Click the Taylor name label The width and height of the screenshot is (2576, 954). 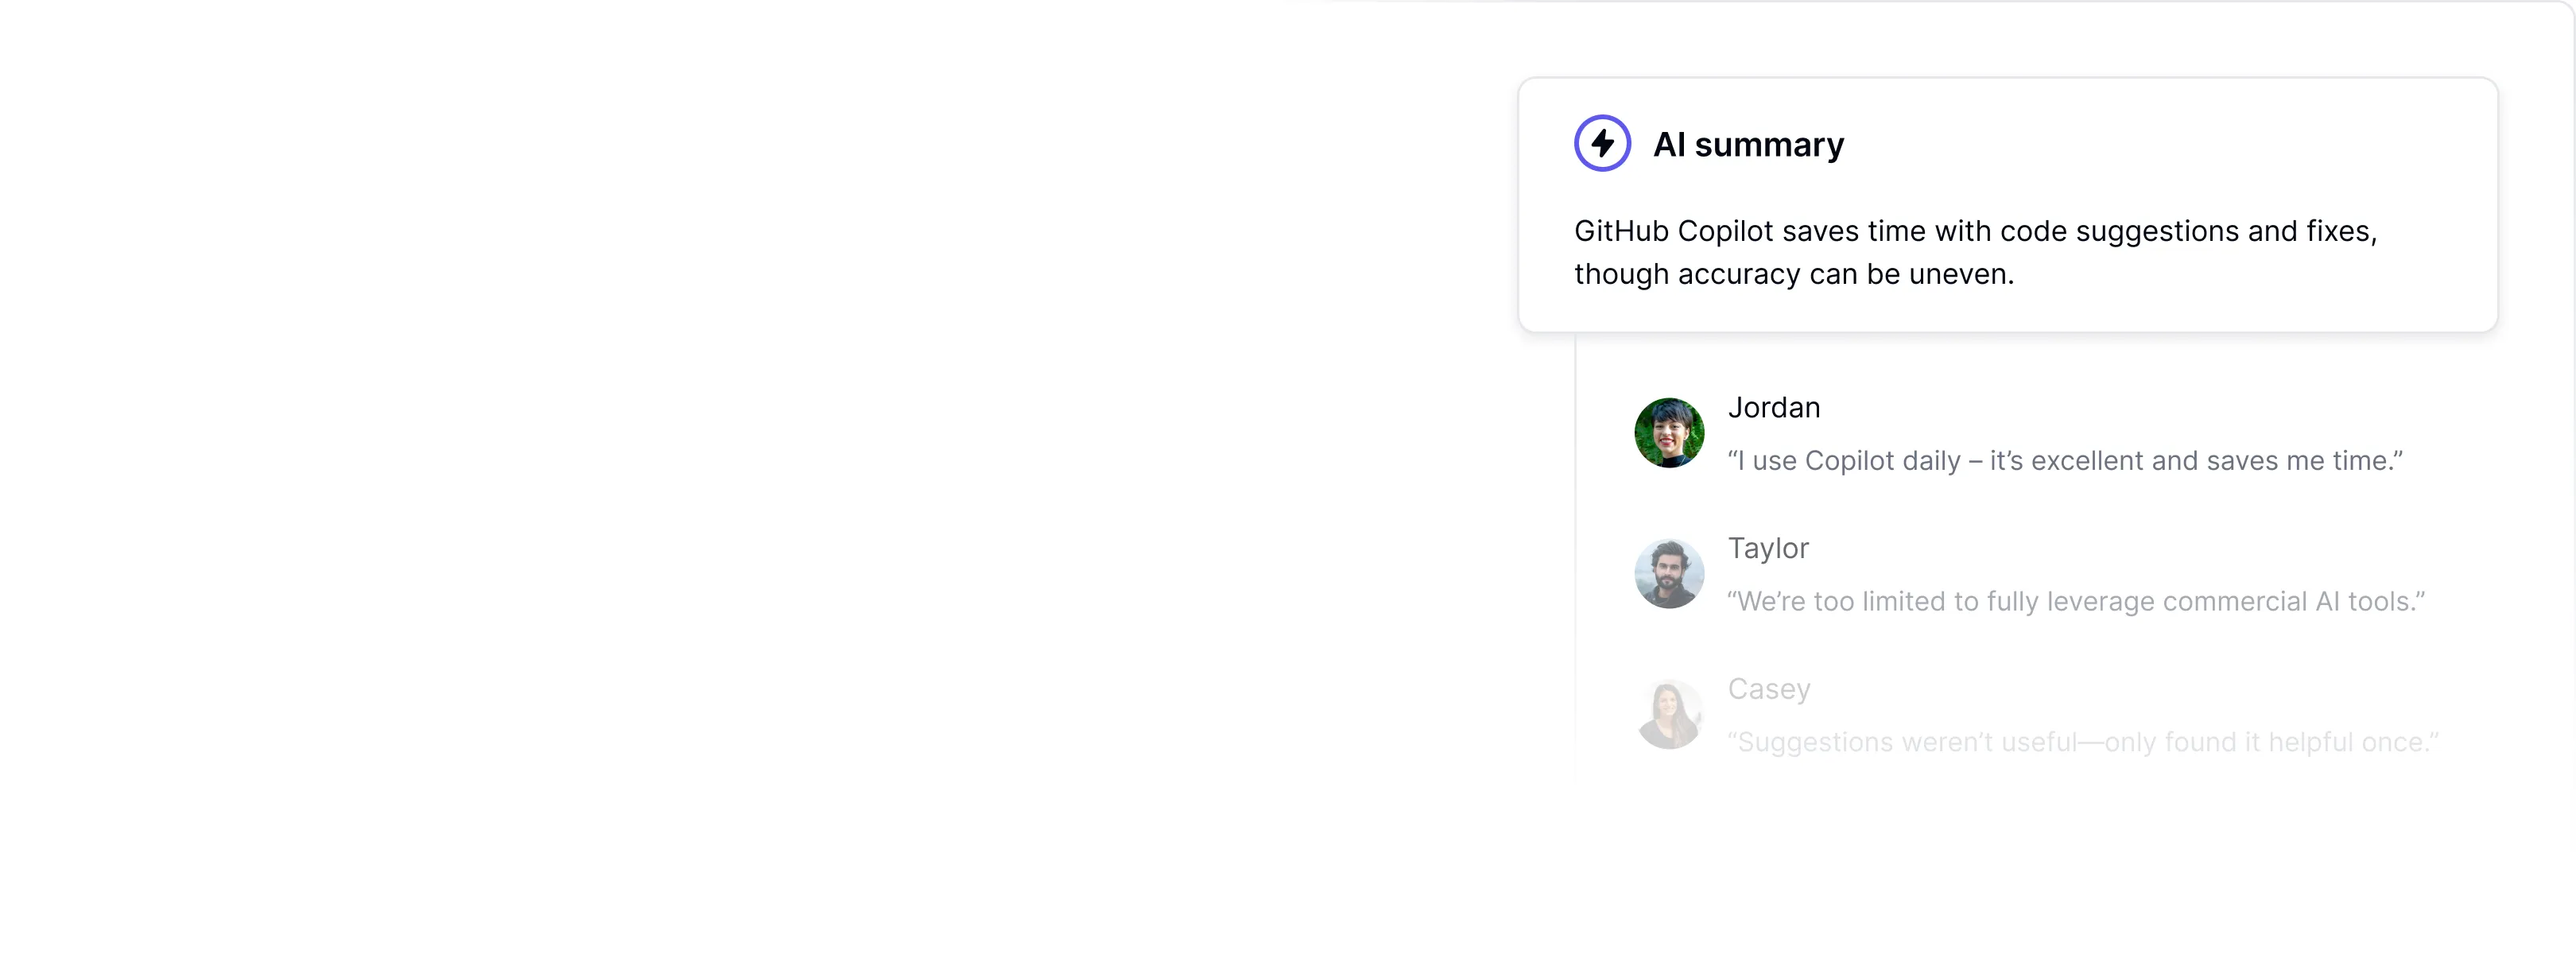[x=1768, y=548]
